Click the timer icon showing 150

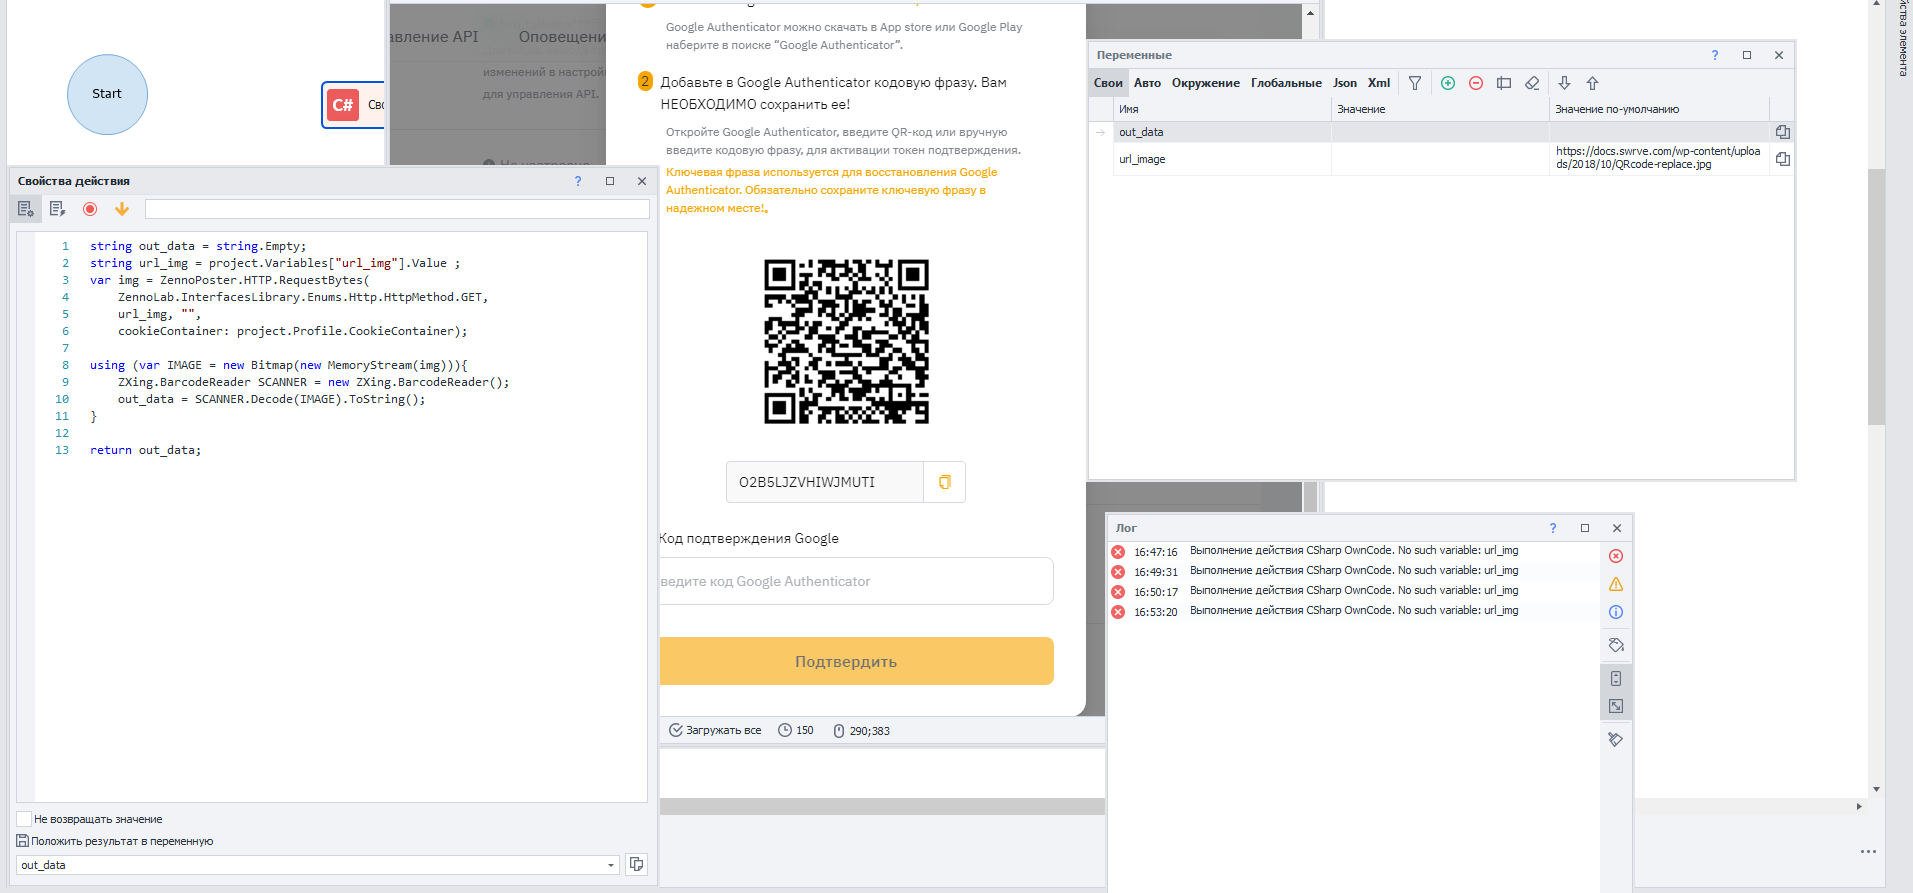(785, 731)
